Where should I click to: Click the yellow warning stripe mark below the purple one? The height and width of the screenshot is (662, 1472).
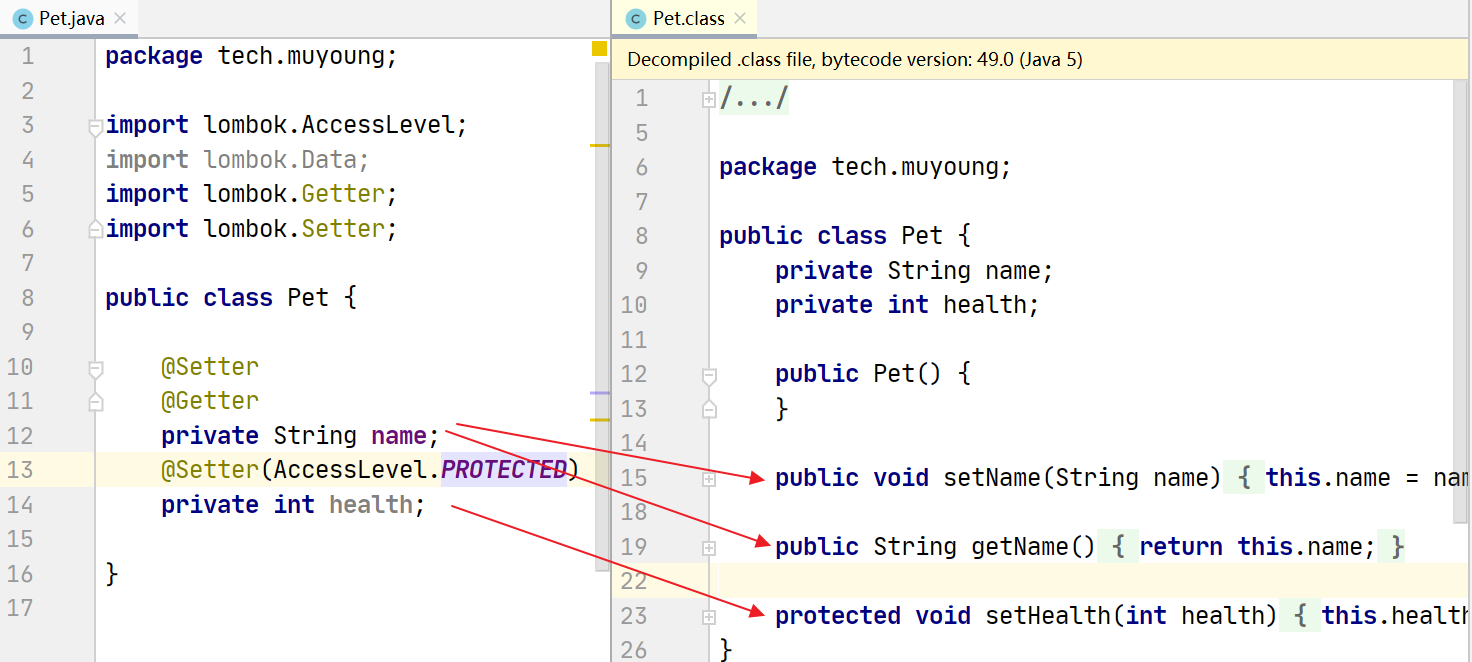pyautogui.click(x=599, y=420)
